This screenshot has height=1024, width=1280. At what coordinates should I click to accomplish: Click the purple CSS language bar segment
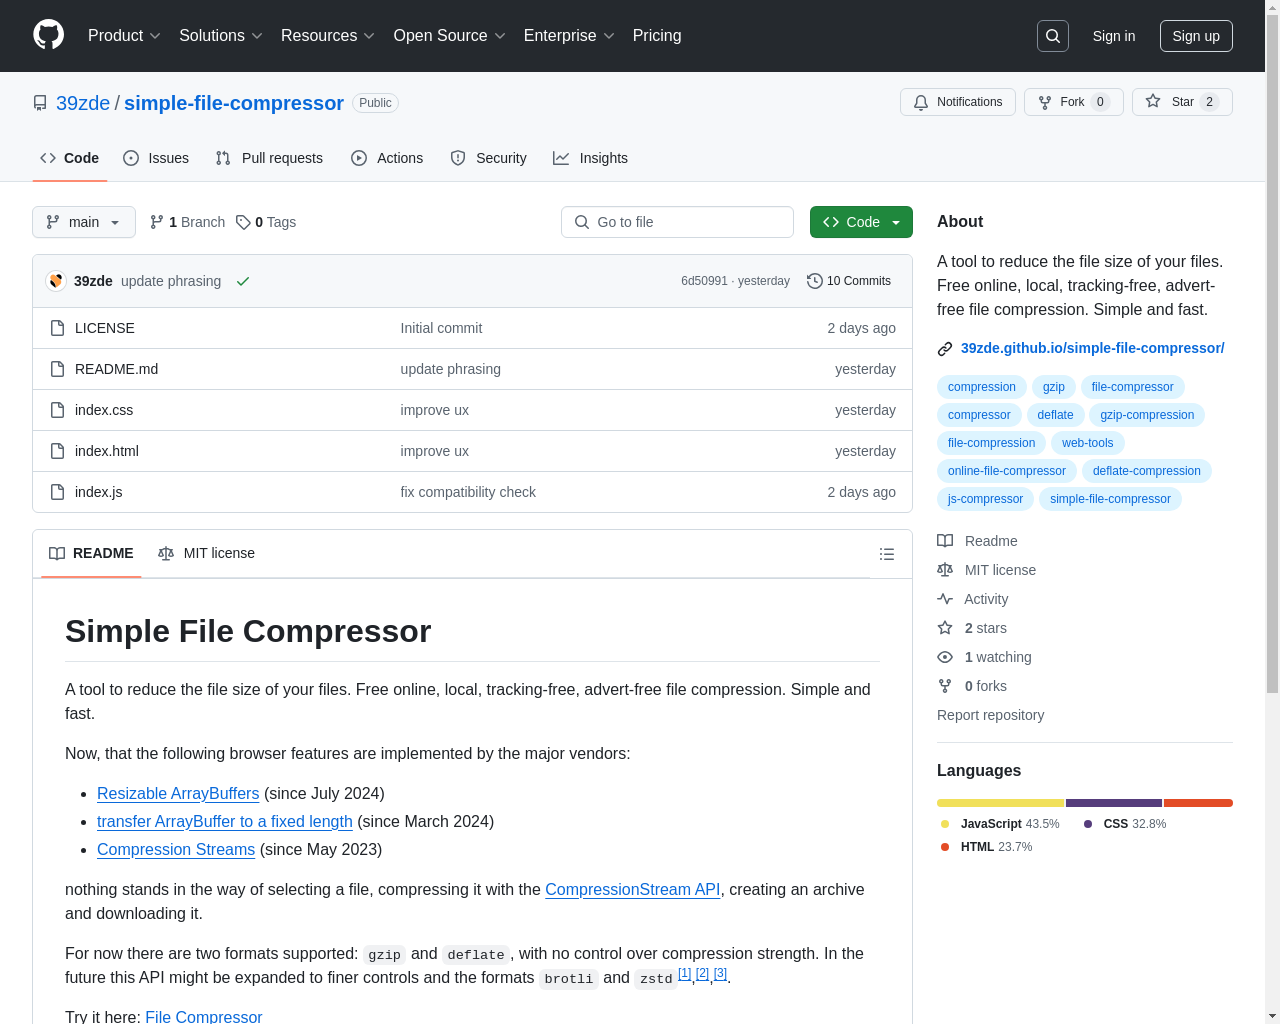(1114, 803)
